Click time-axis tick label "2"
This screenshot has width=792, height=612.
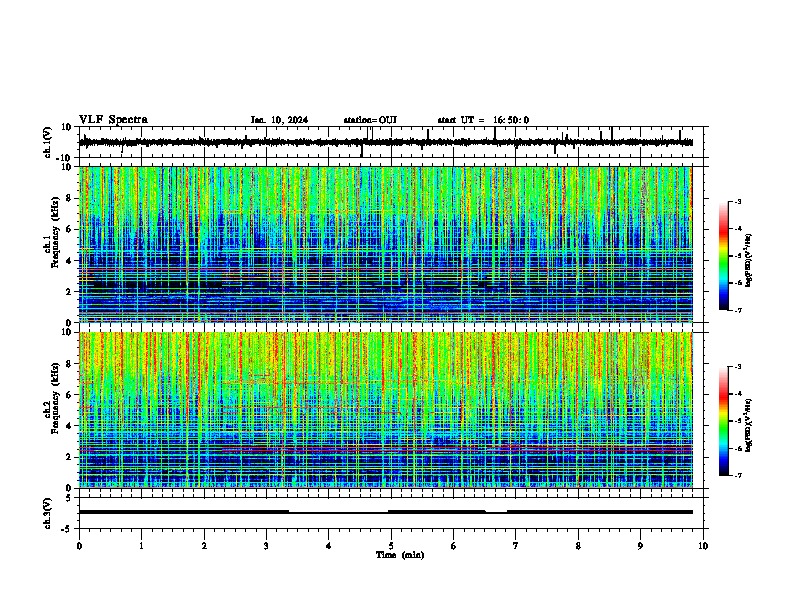click(204, 546)
